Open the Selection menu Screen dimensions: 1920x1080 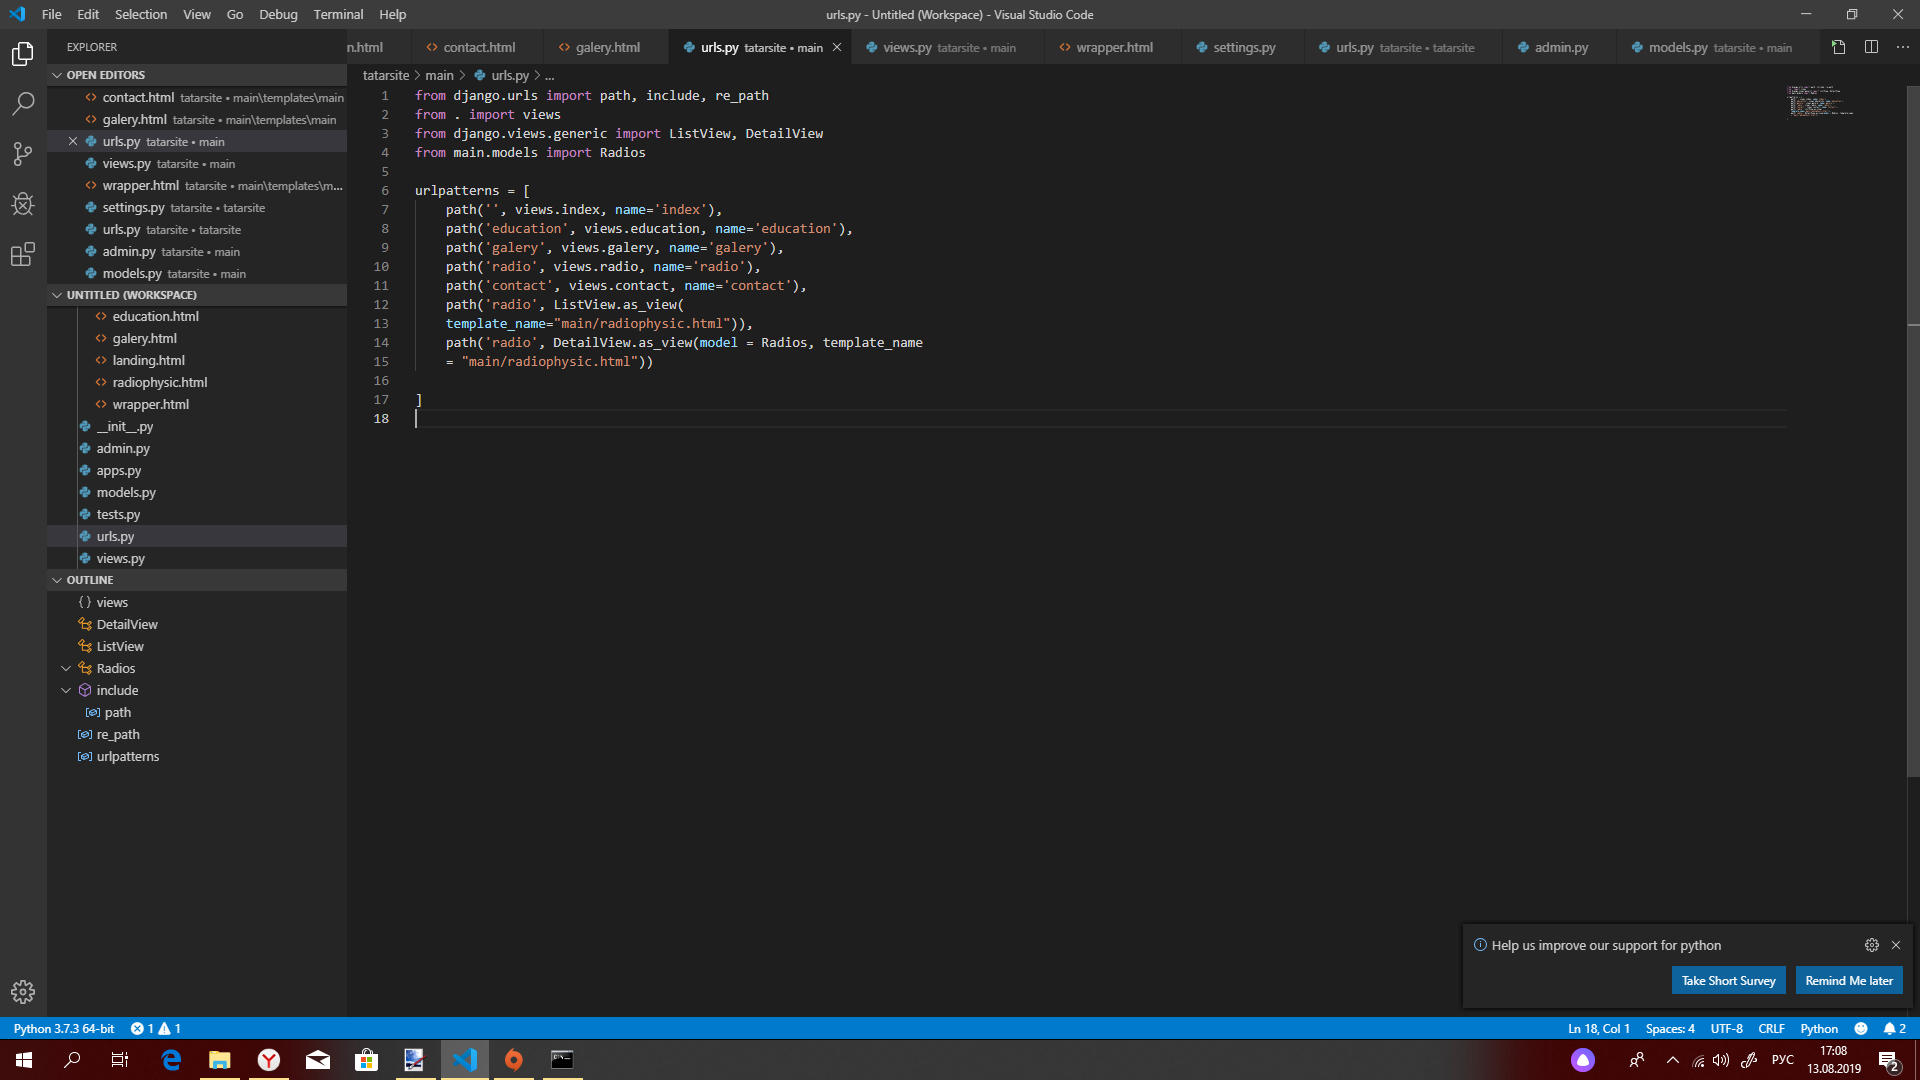click(141, 14)
